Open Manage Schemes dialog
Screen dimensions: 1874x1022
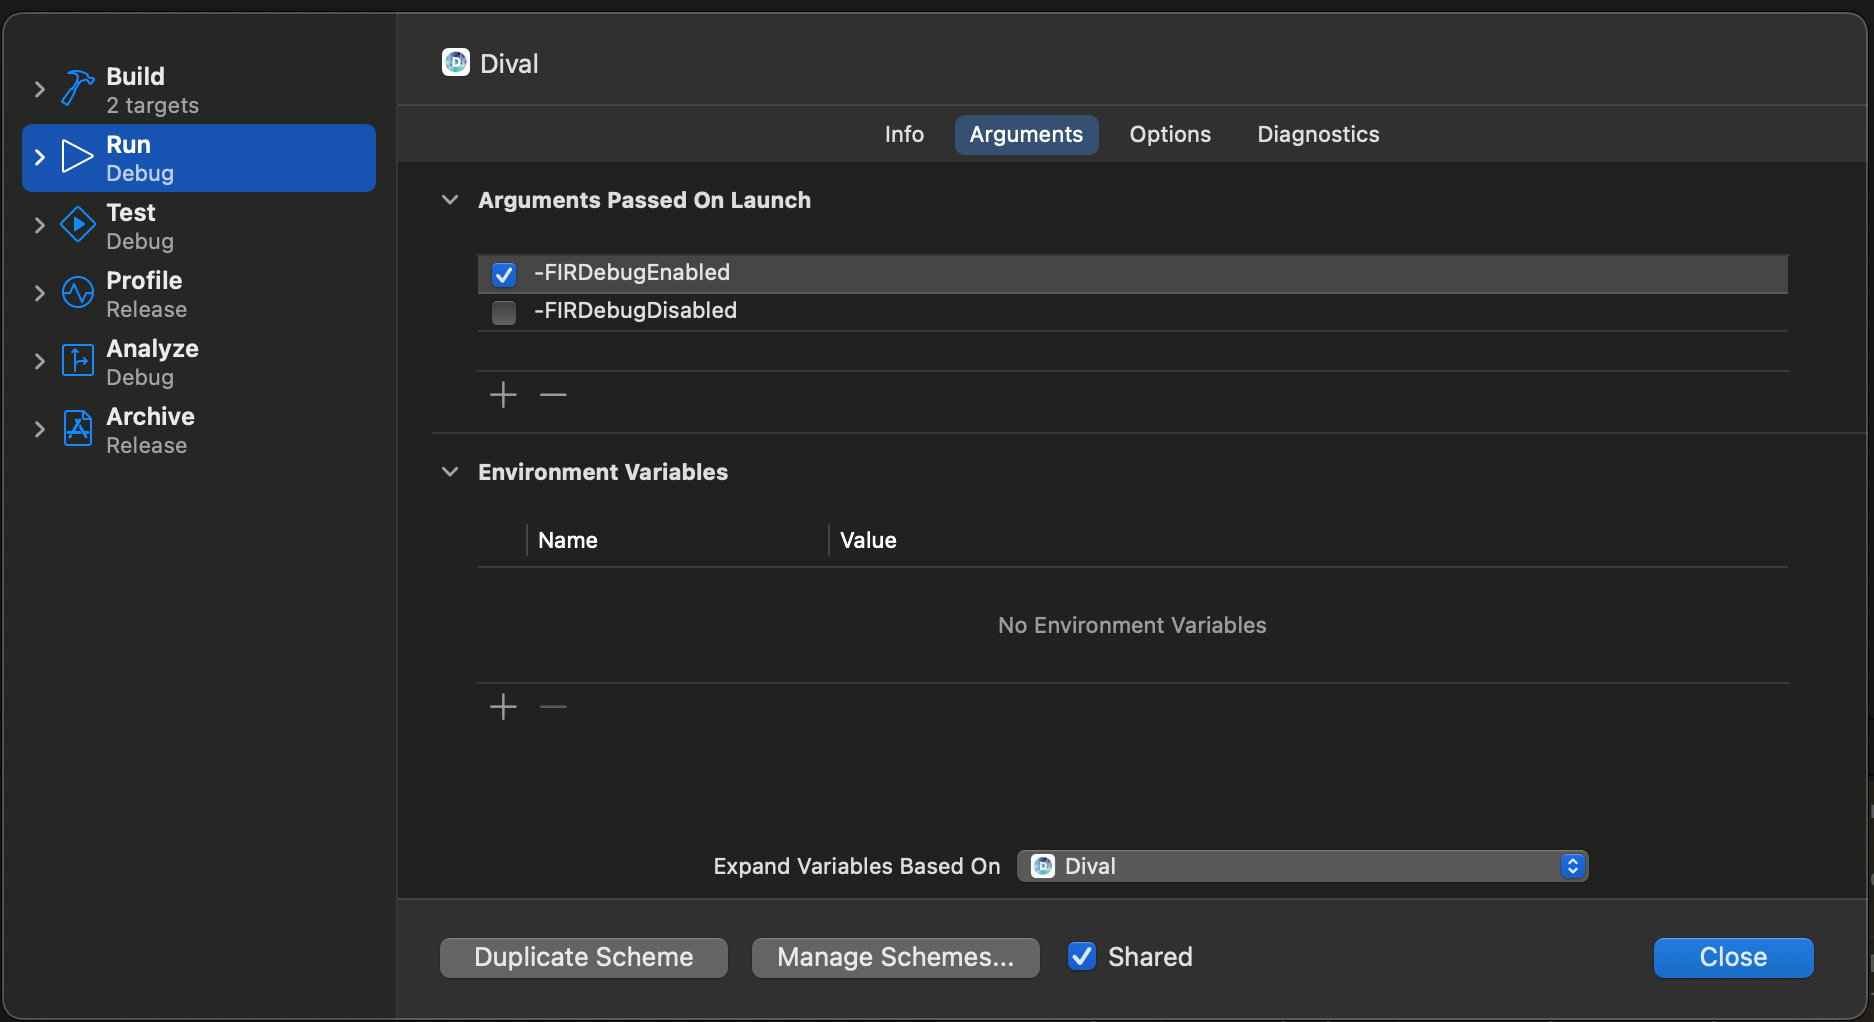pyautogui.click(x=895, y=957)
